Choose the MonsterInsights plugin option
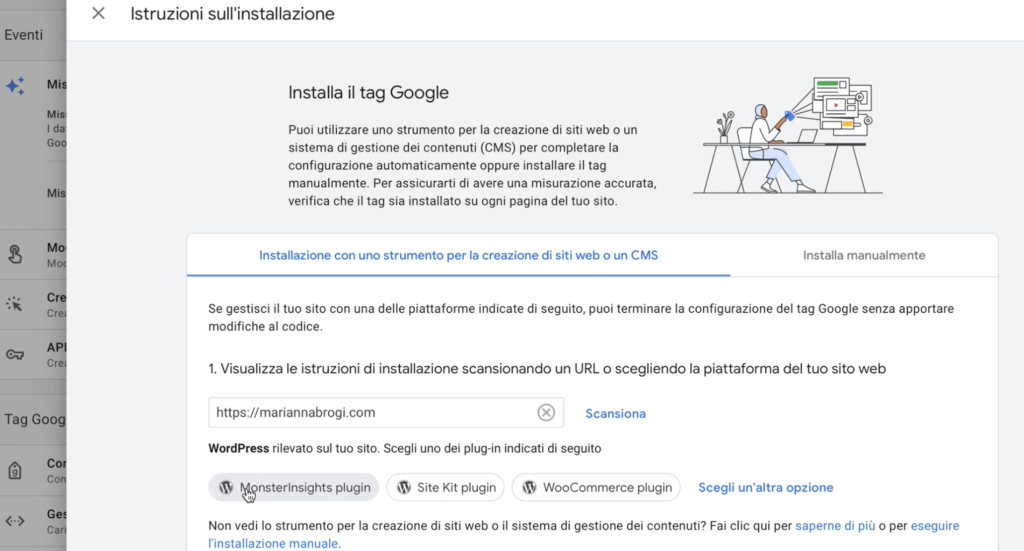The image size is (1024, 551). pyautogui.click(x=294, y=488)
